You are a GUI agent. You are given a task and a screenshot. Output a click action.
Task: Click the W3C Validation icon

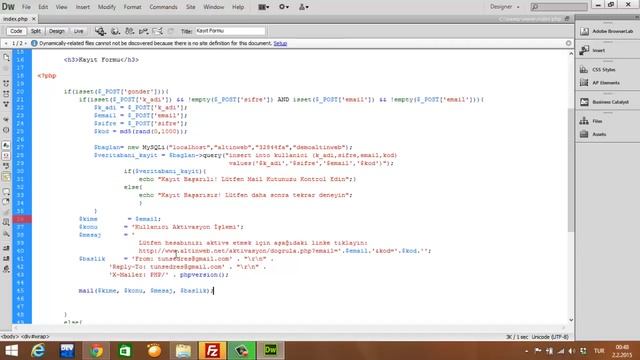[143, 31]
